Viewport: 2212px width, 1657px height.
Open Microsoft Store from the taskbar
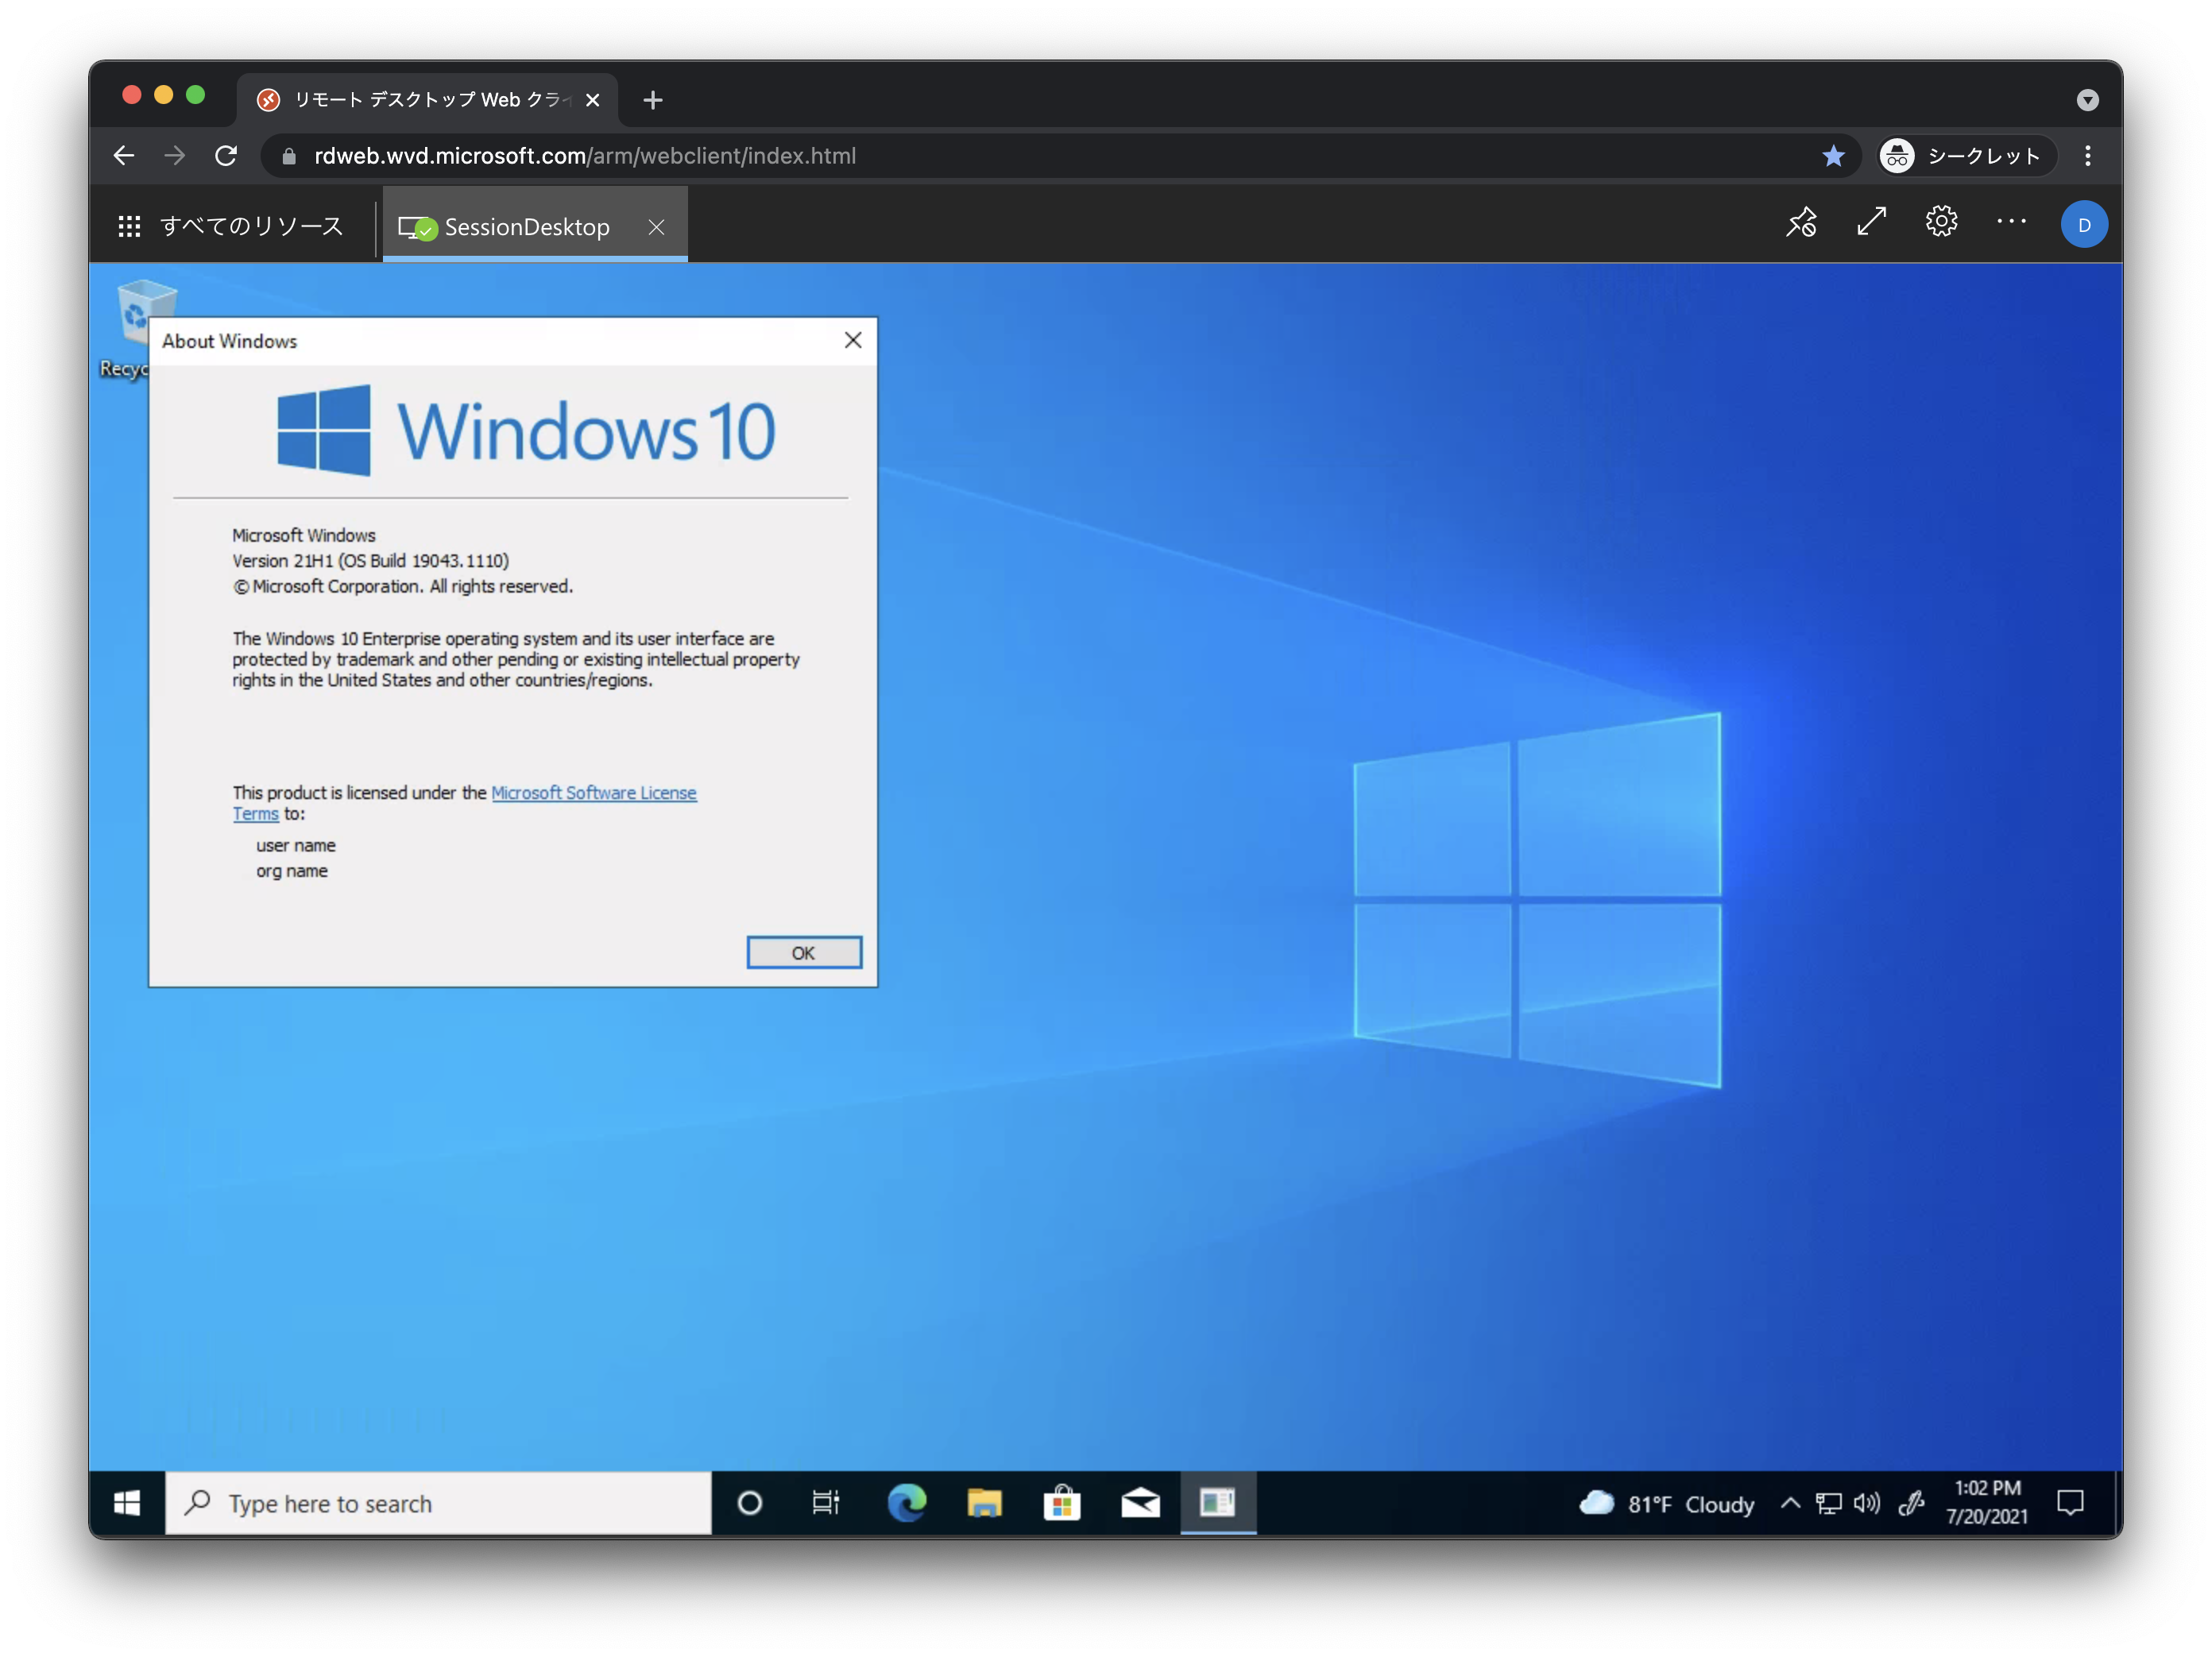[1062, 1503]
